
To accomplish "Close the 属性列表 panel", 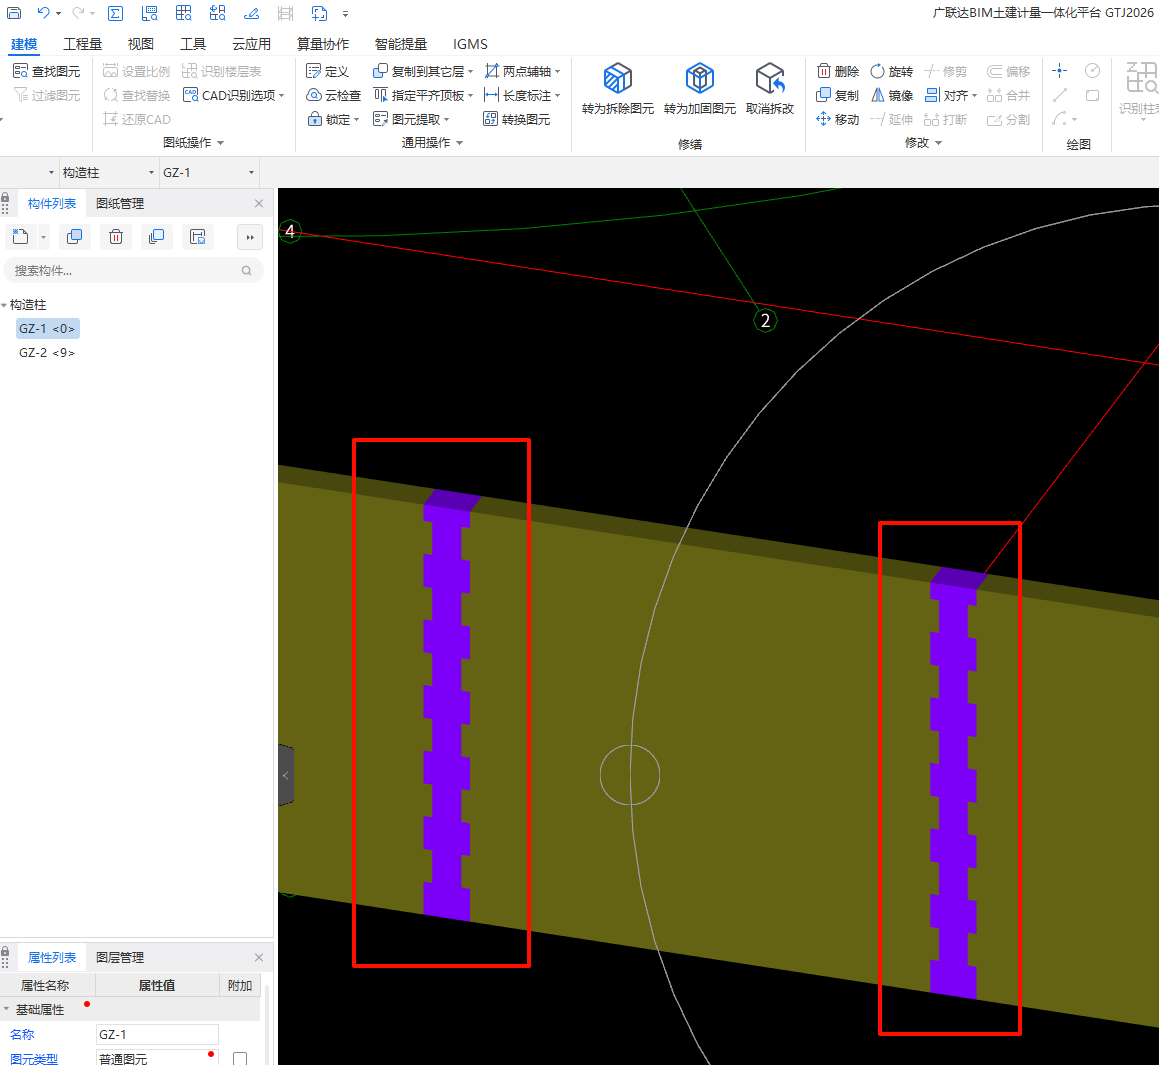I will click(259, 957).
